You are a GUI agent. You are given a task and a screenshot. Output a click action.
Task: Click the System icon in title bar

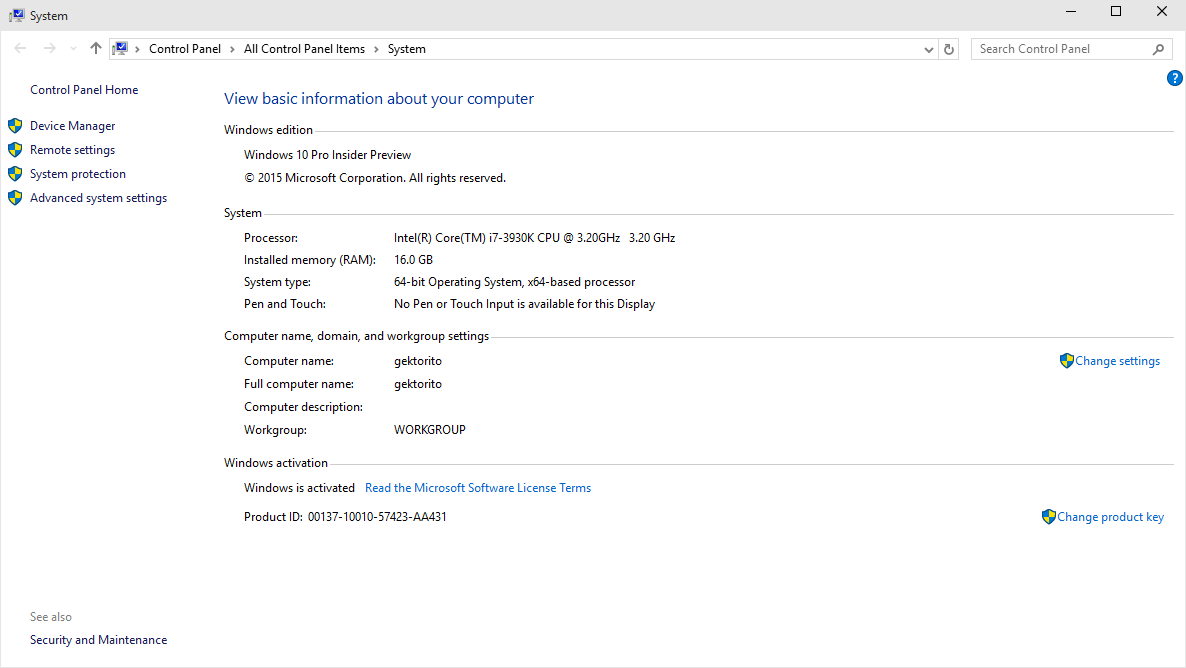pyautogui.click(x=16, y=16)
